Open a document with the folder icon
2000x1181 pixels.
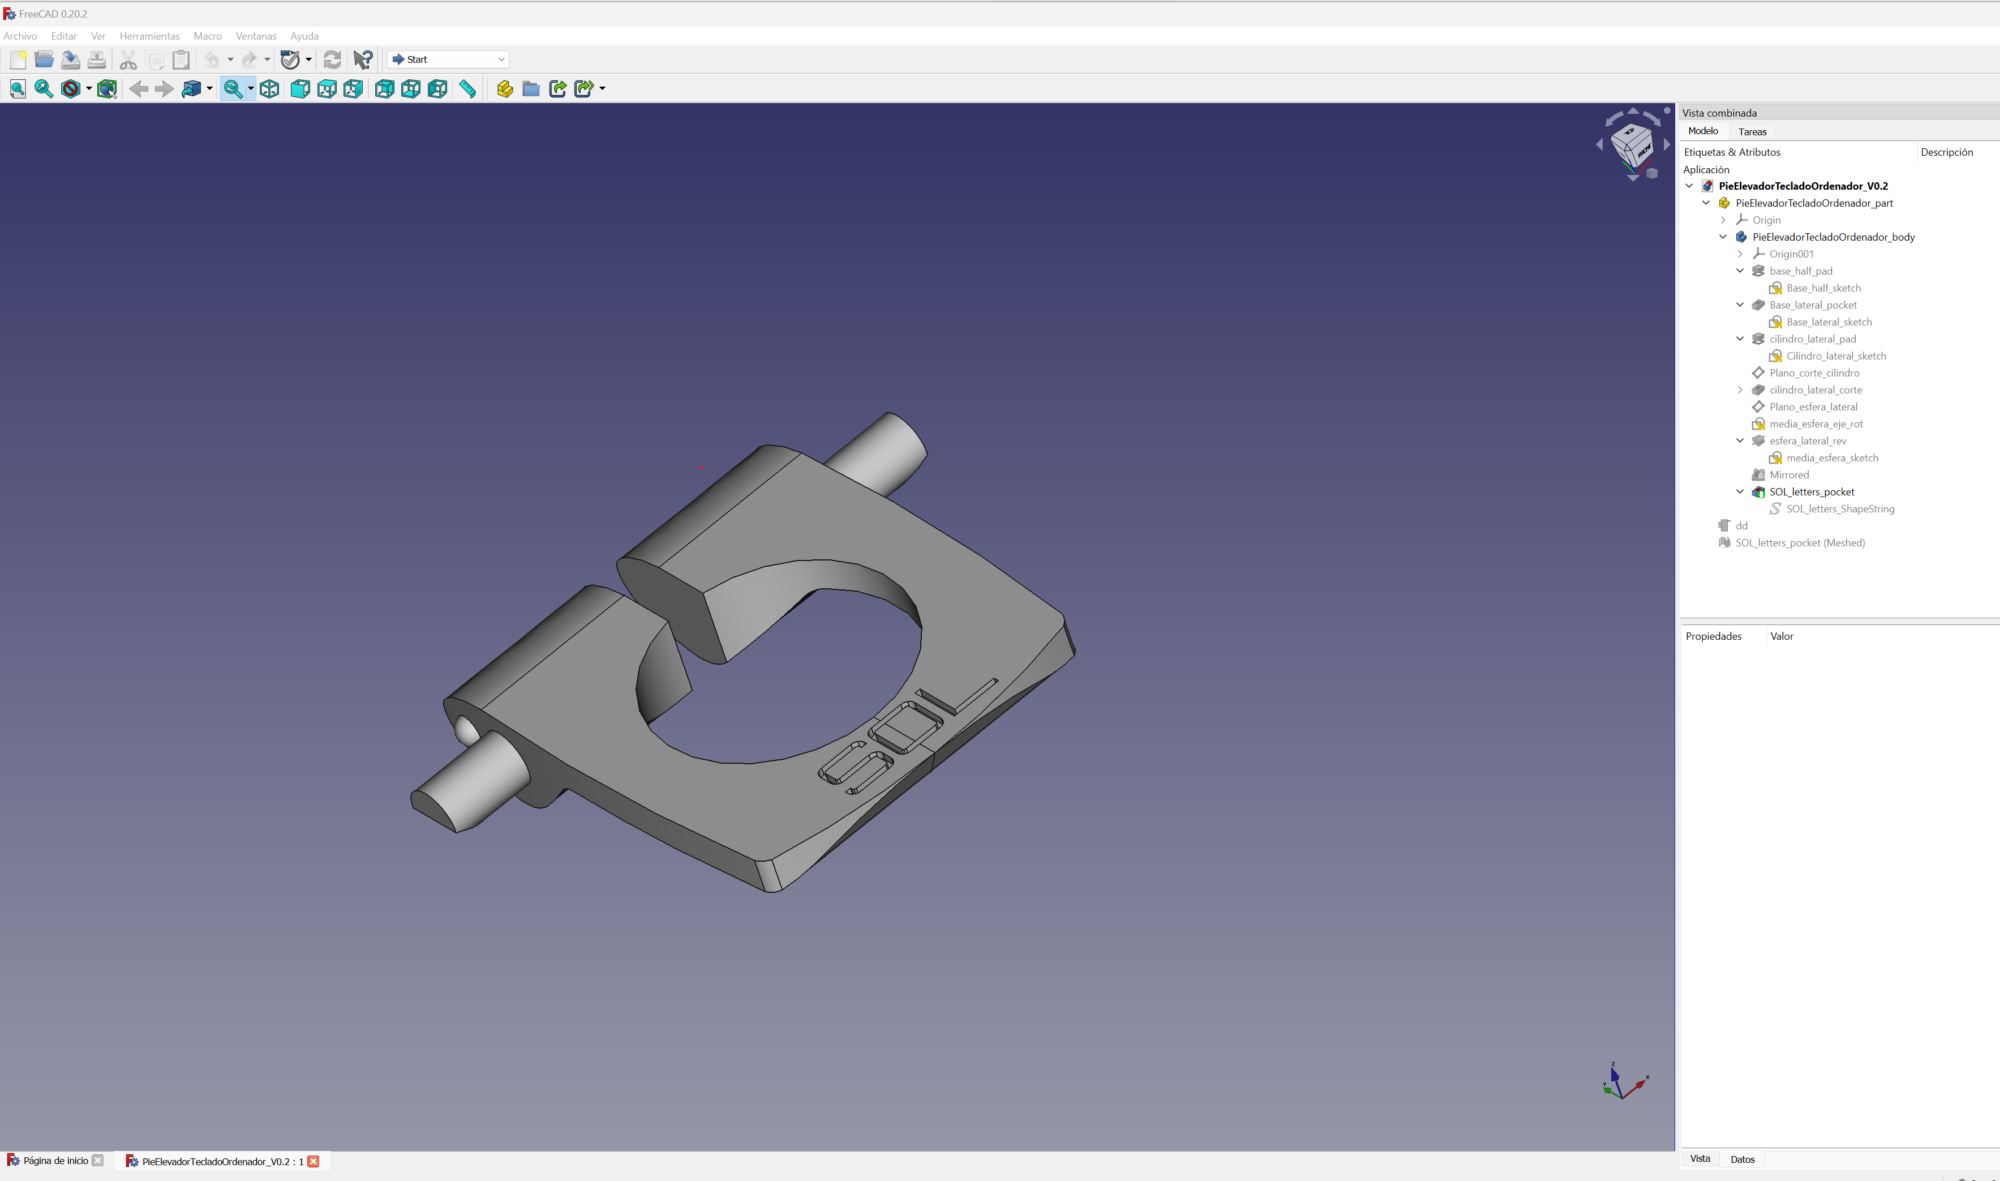click(x=44, y=60)
